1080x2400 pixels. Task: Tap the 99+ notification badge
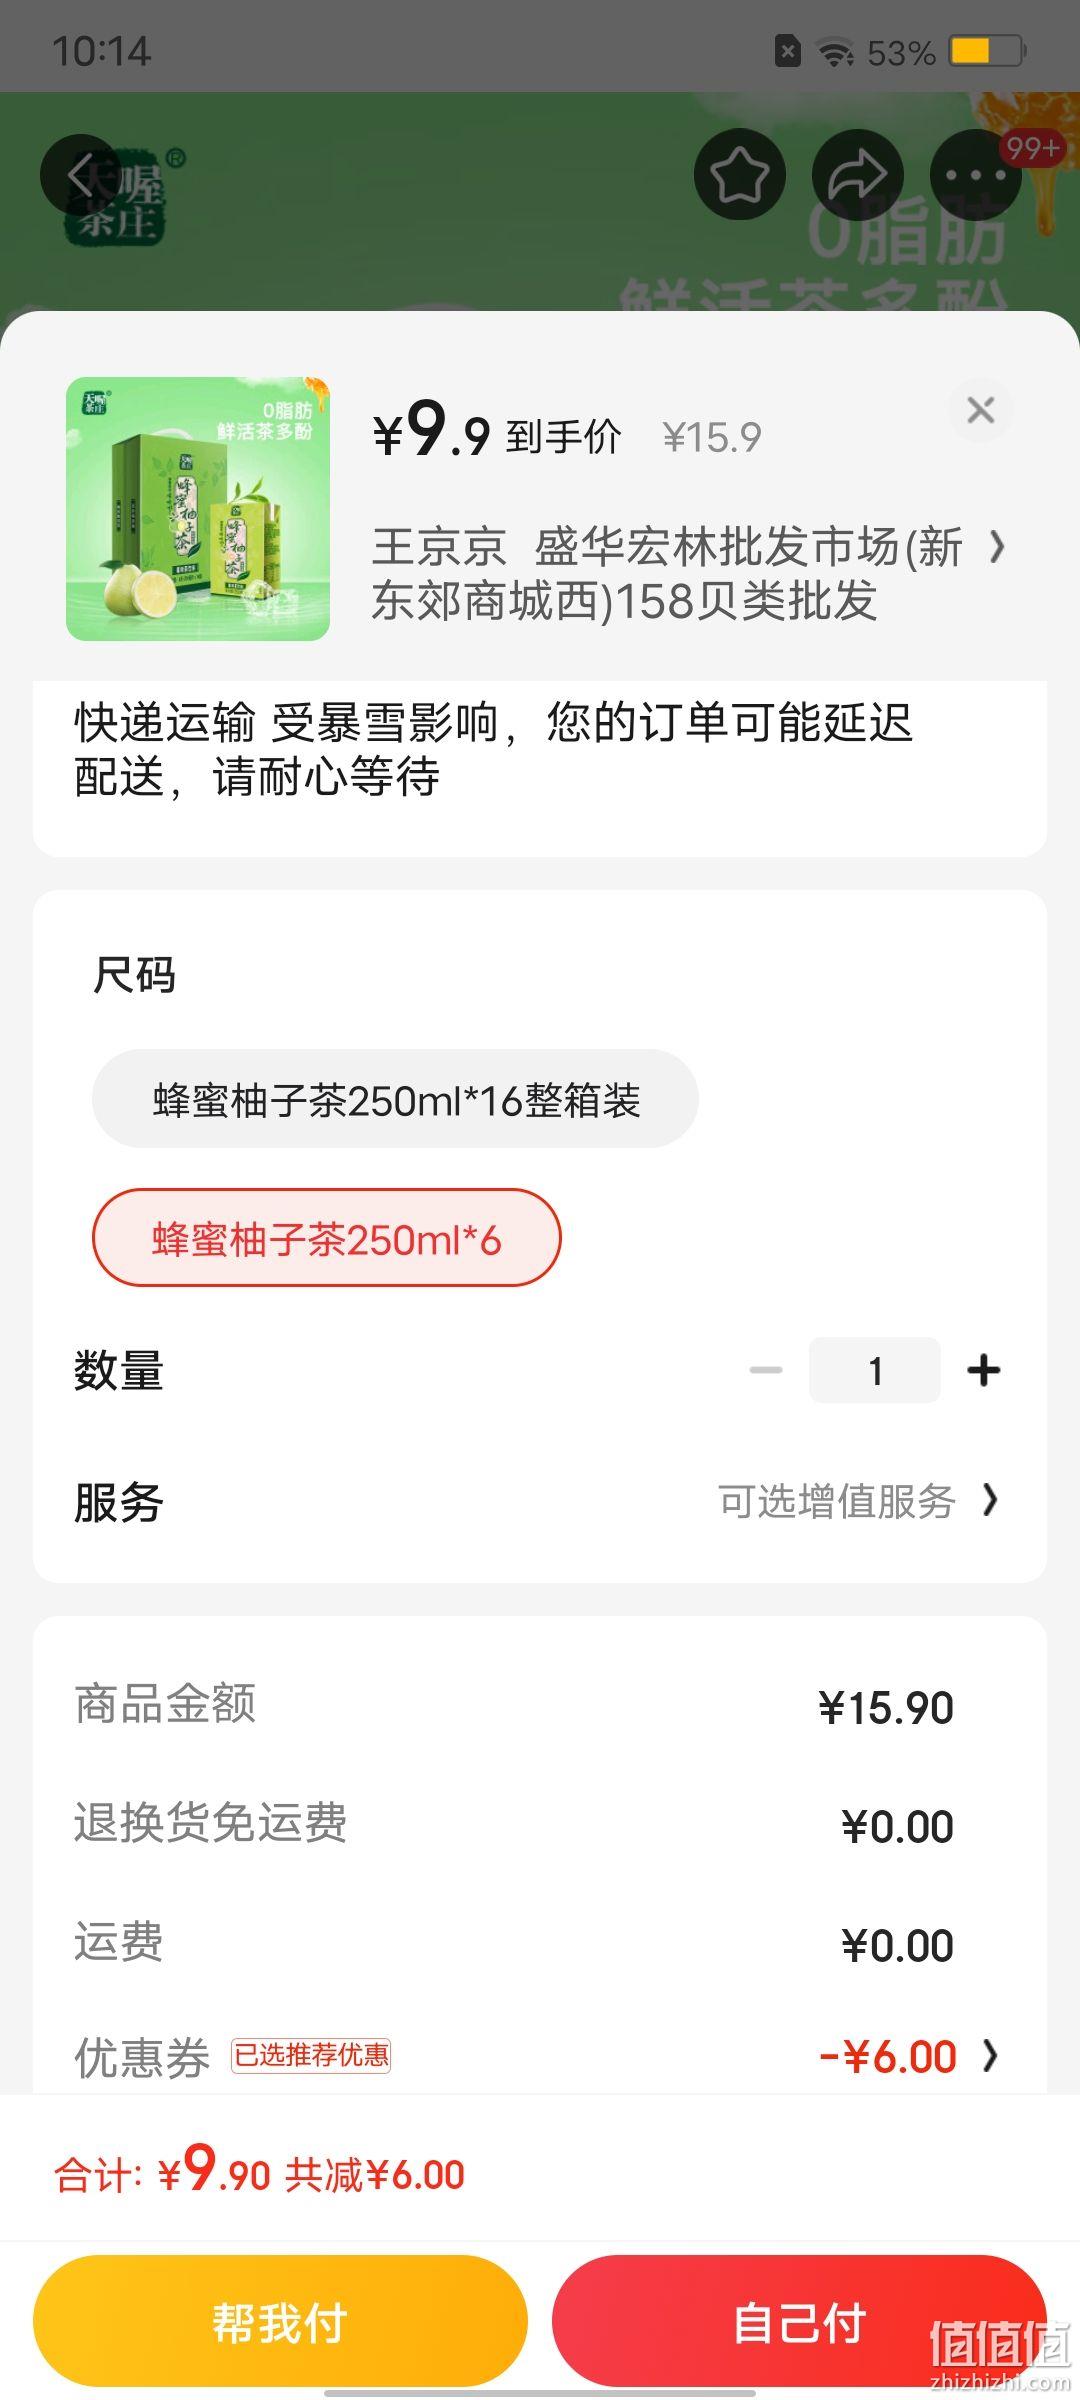(1032, 149)
